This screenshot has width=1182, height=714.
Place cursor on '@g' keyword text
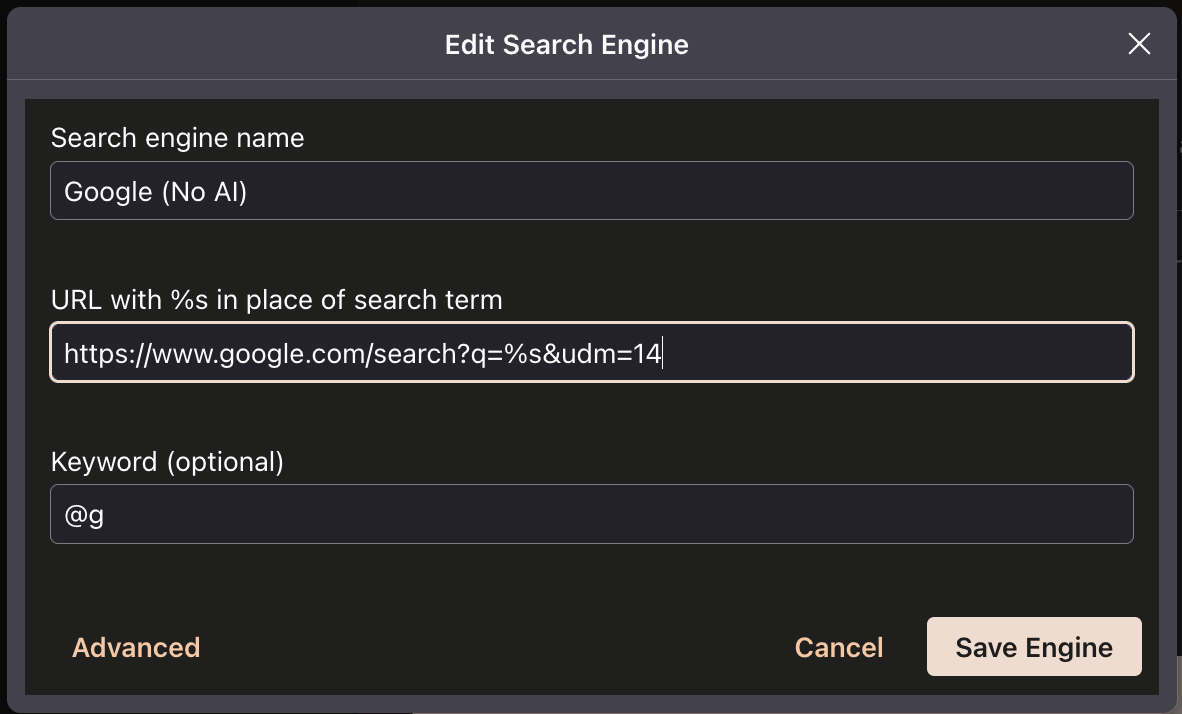point(84,516)
